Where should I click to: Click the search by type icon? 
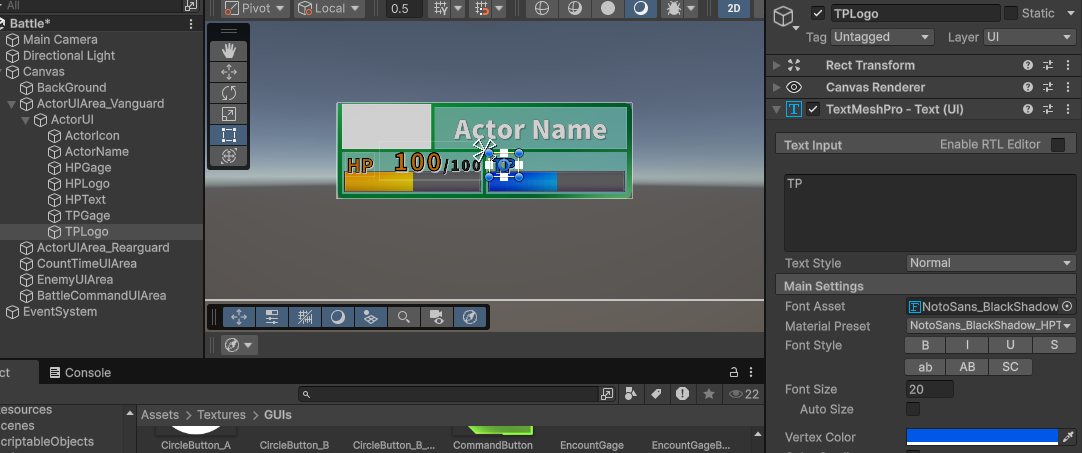631,394
